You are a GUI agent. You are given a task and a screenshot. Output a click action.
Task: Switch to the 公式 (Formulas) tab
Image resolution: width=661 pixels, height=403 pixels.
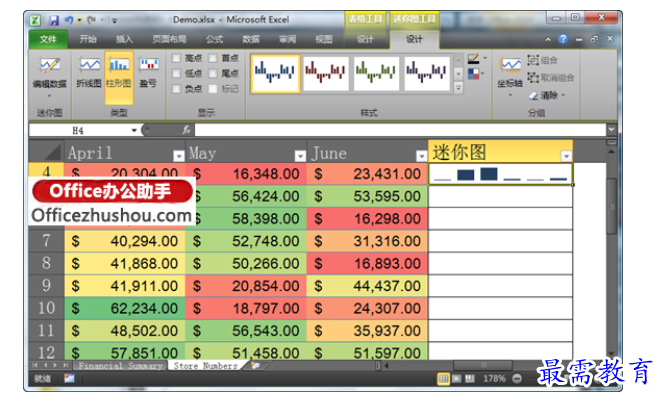coord(214,39)
